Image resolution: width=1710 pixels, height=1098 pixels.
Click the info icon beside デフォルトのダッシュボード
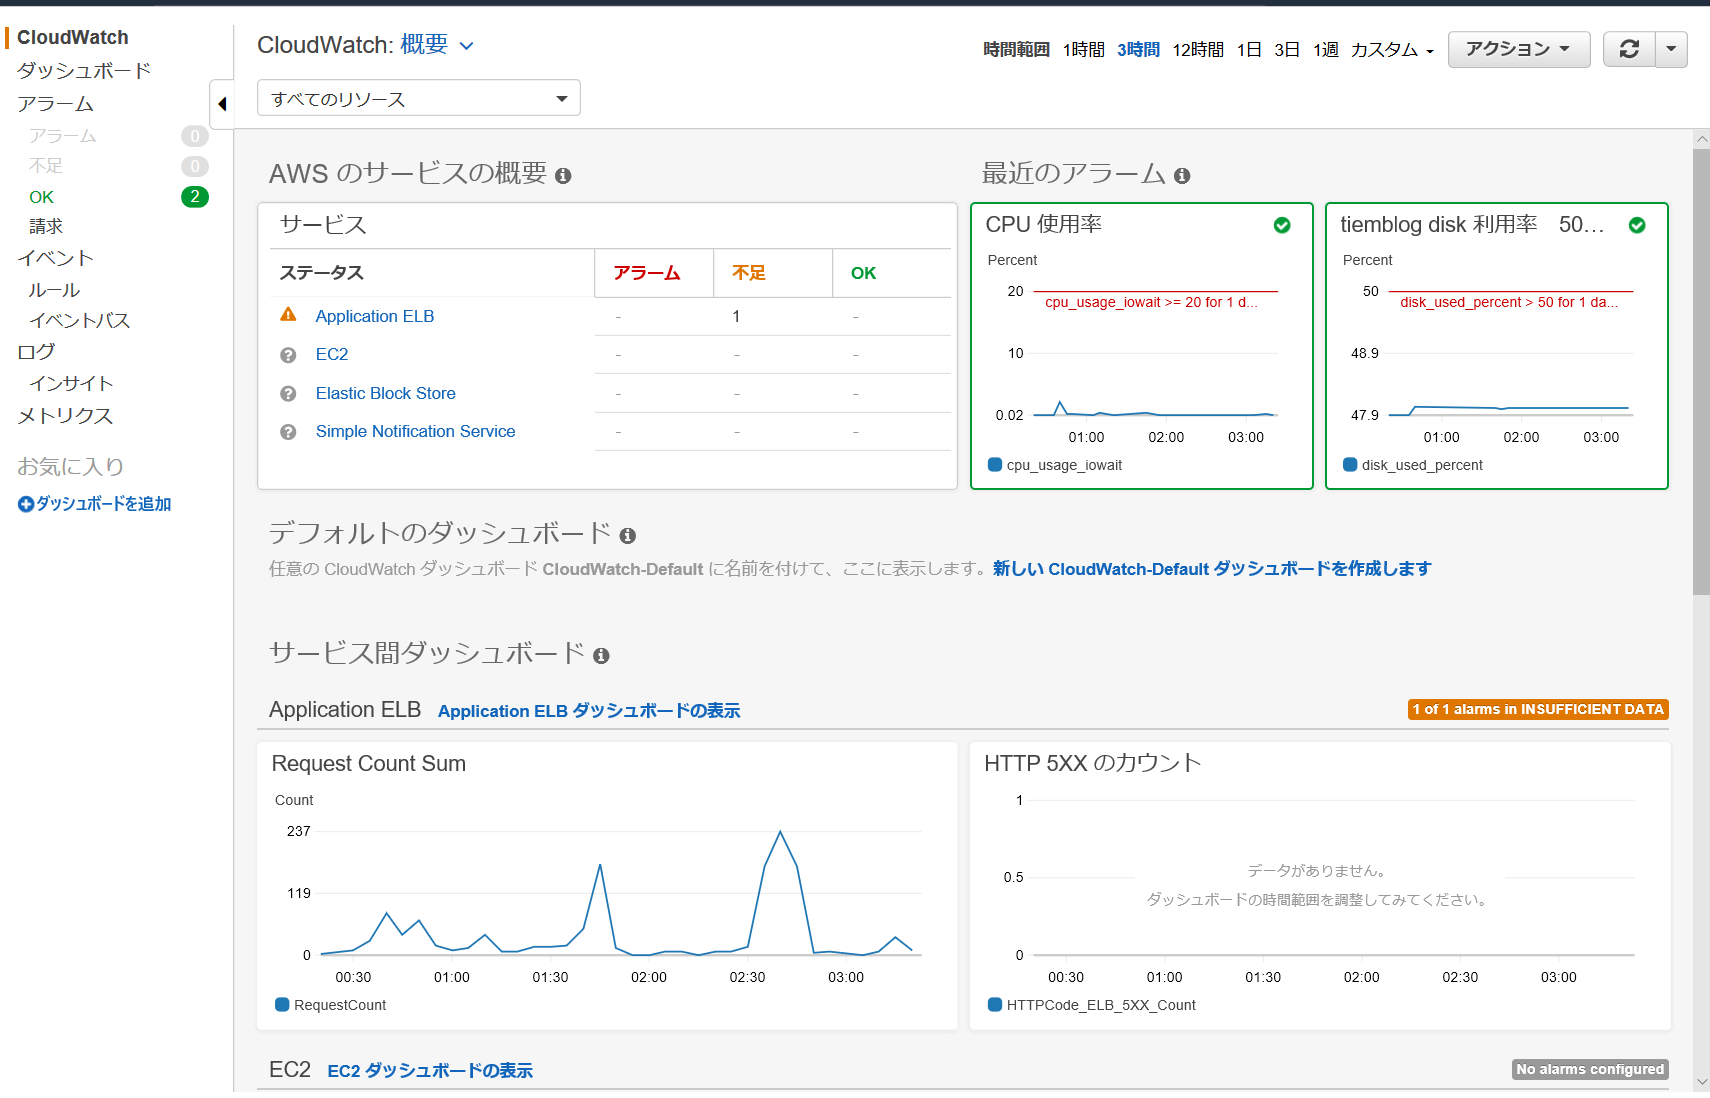coord(628,536)
